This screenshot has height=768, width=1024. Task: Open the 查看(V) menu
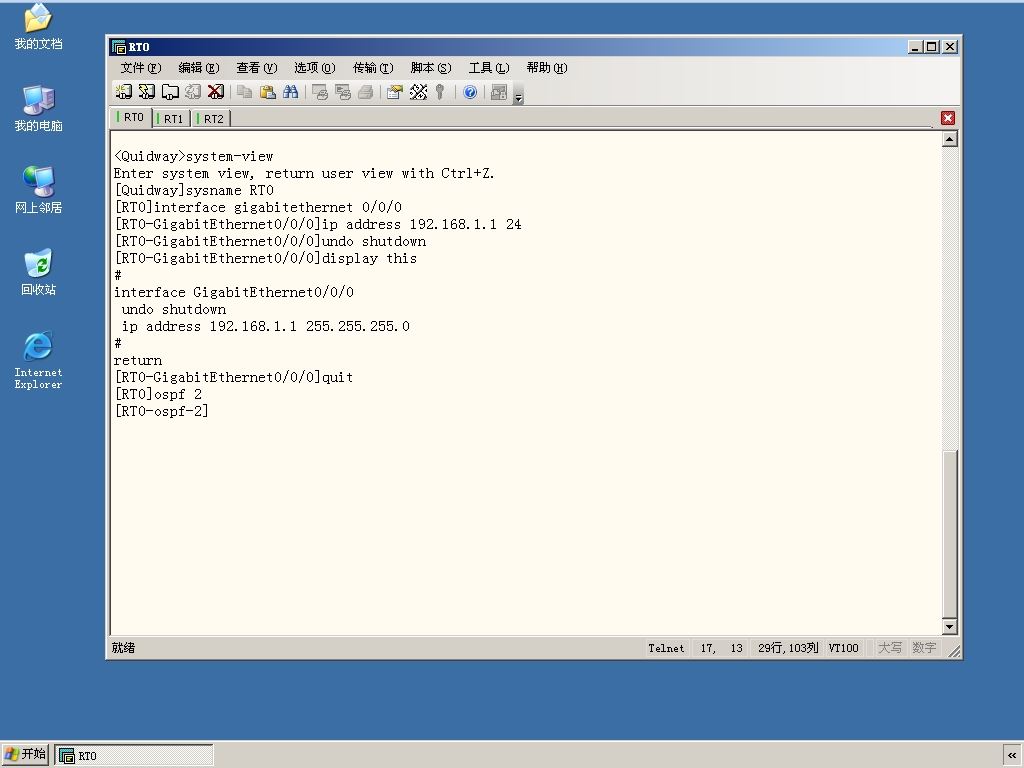[257, 68]
